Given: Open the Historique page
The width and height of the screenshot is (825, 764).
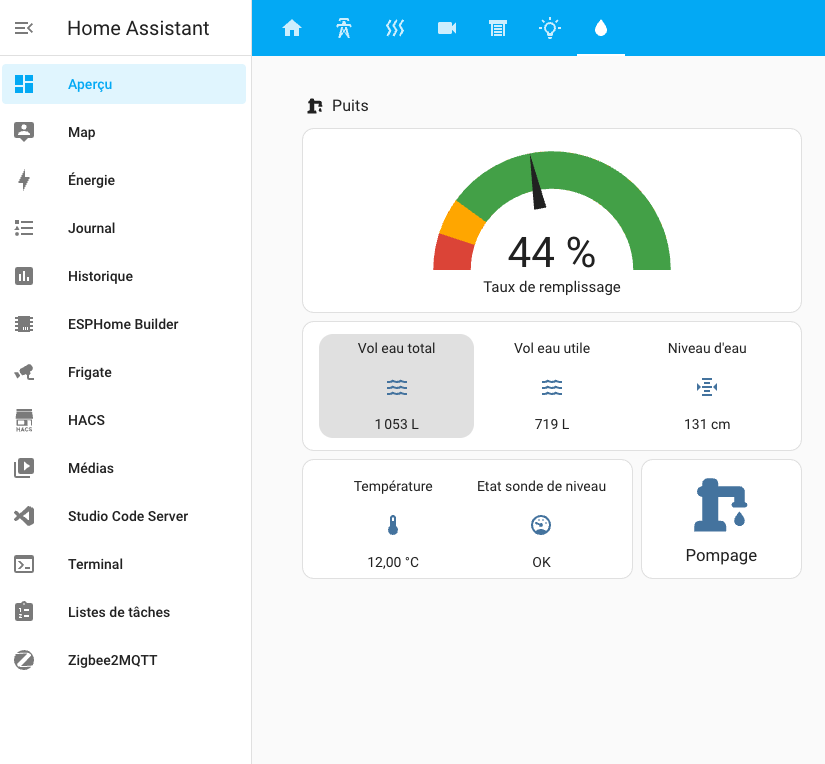Looking at the screenshot, I should point(124,276).
